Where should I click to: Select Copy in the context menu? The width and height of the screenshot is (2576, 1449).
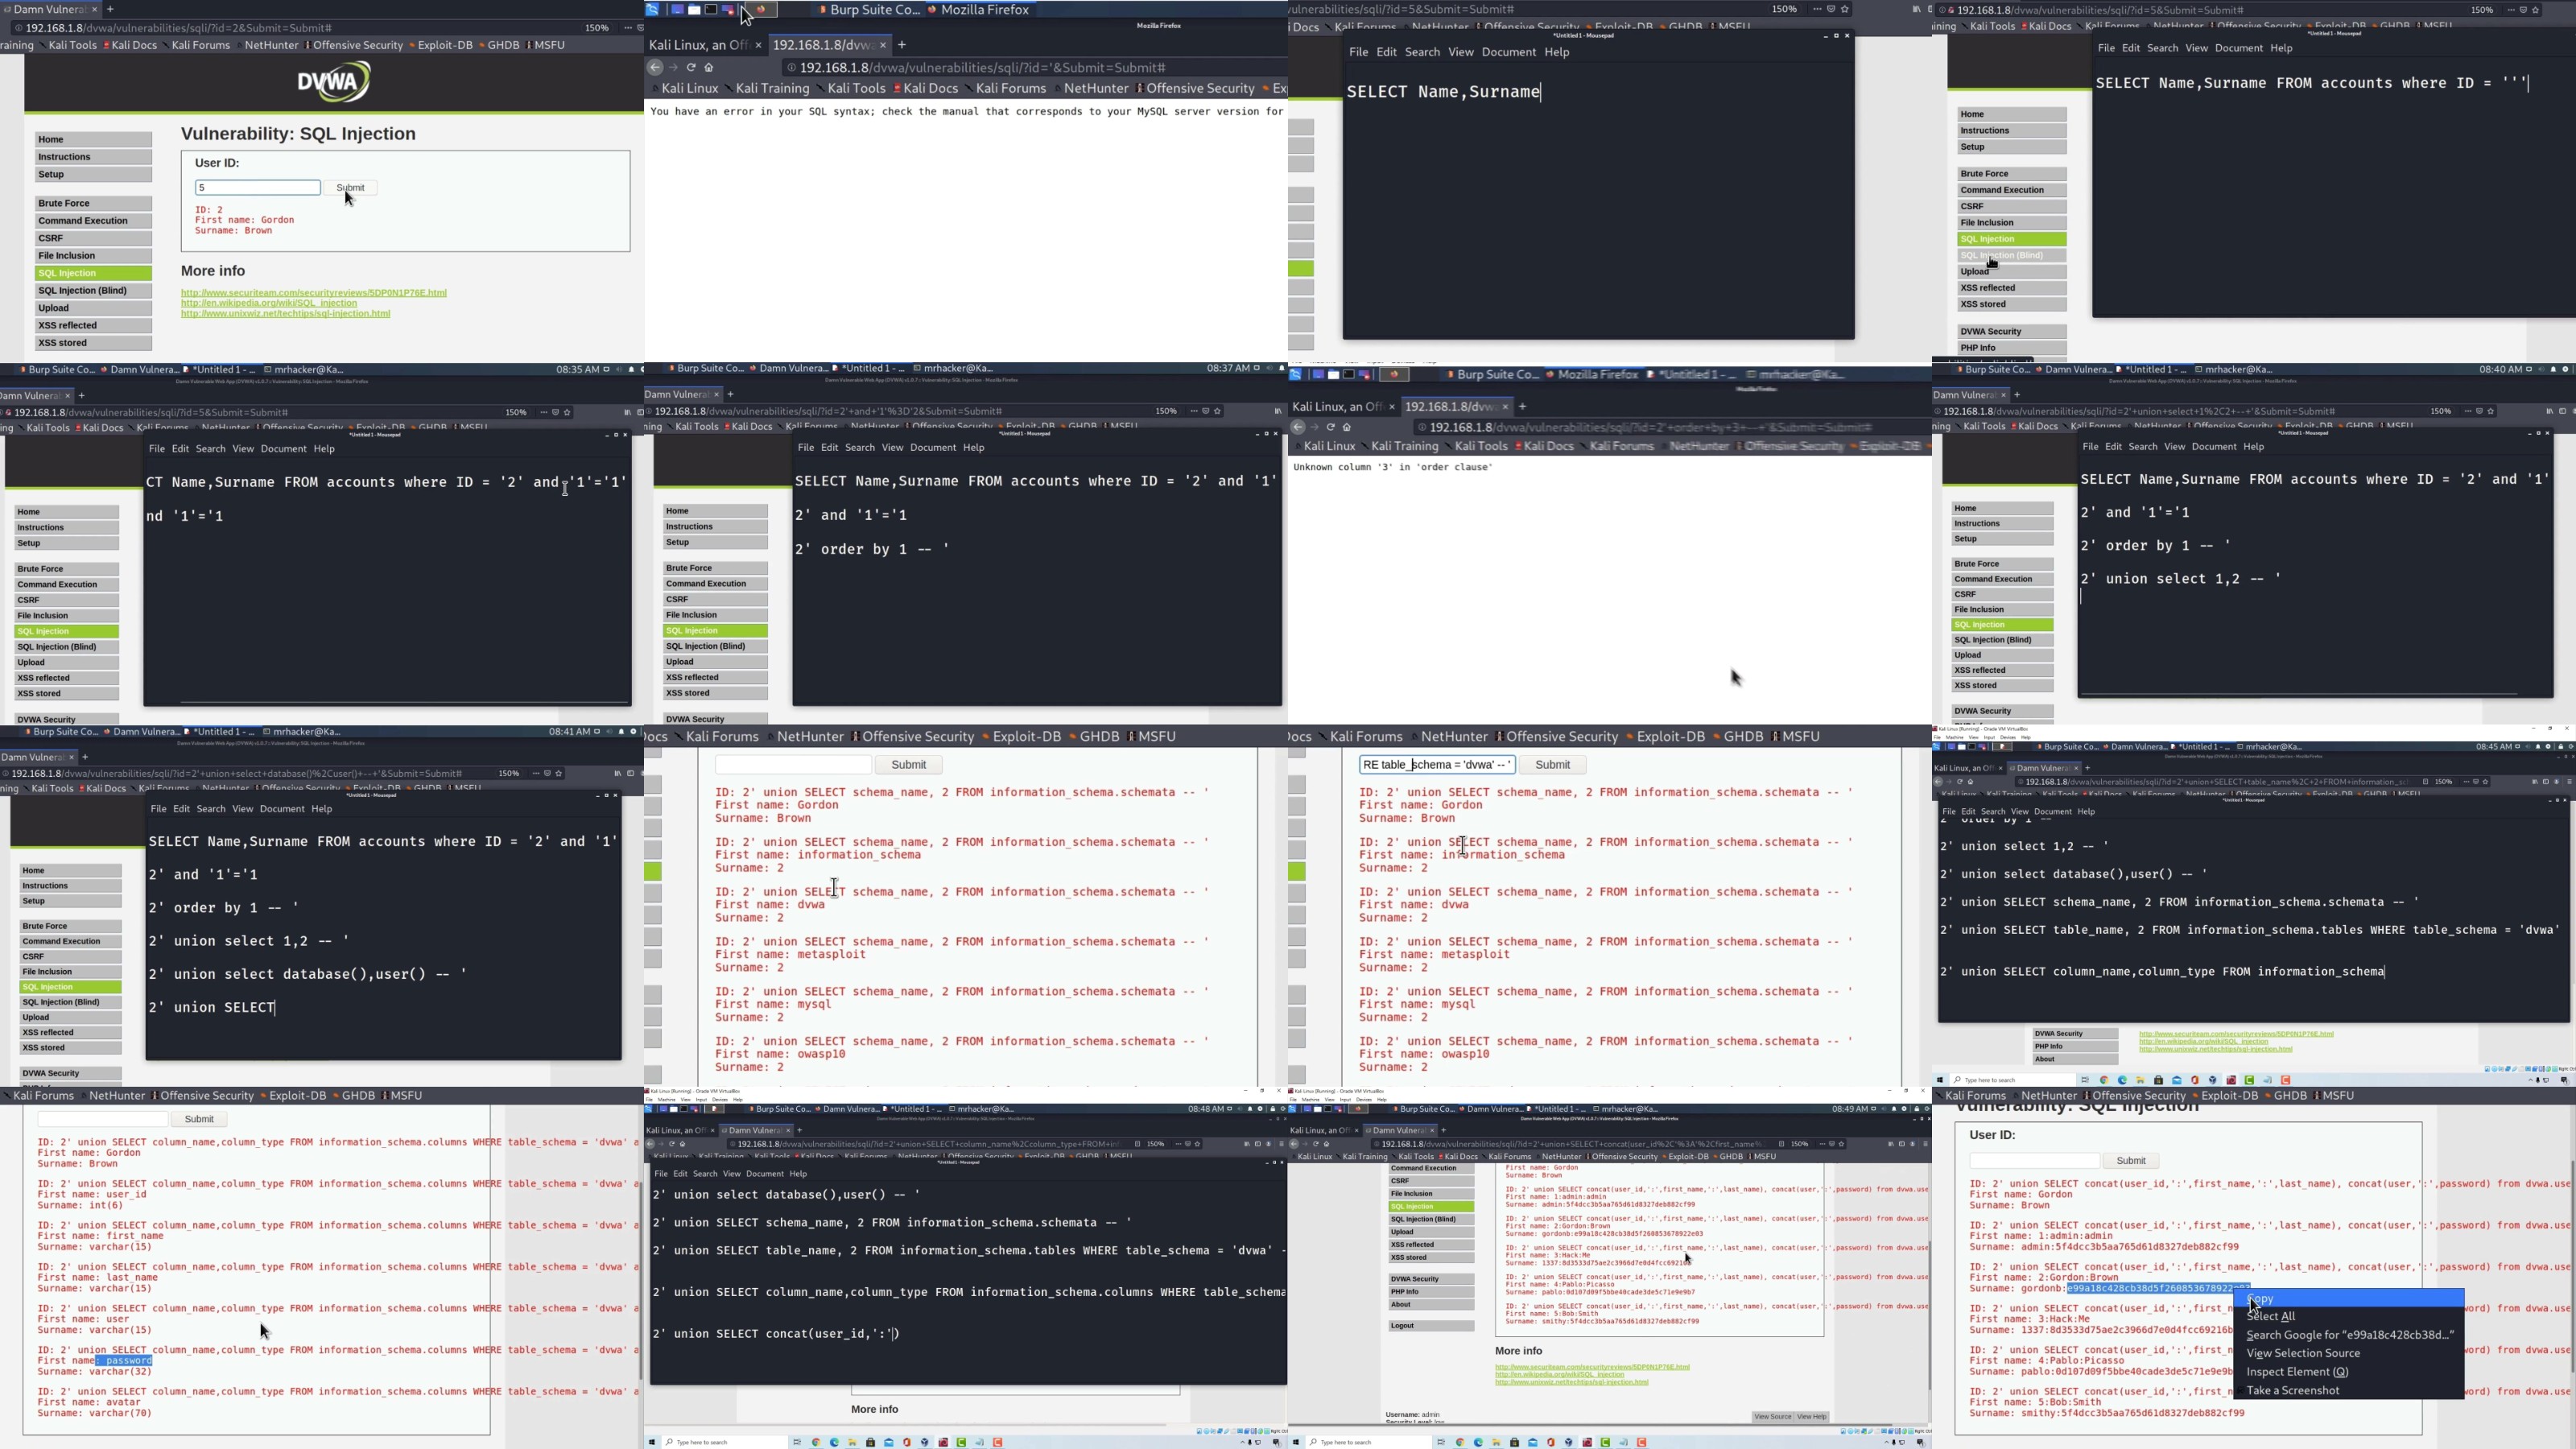point(2261,1298)
